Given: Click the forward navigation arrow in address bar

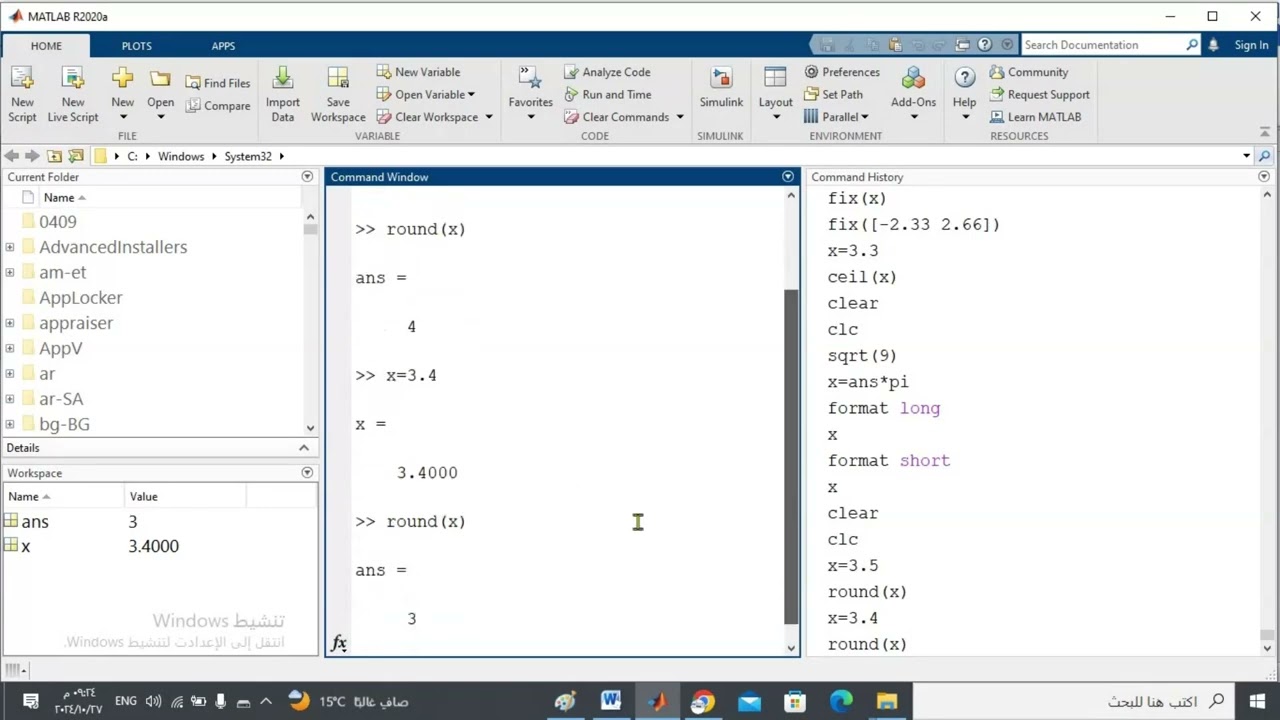Looking at the screenshot, I should coord(32,156).
